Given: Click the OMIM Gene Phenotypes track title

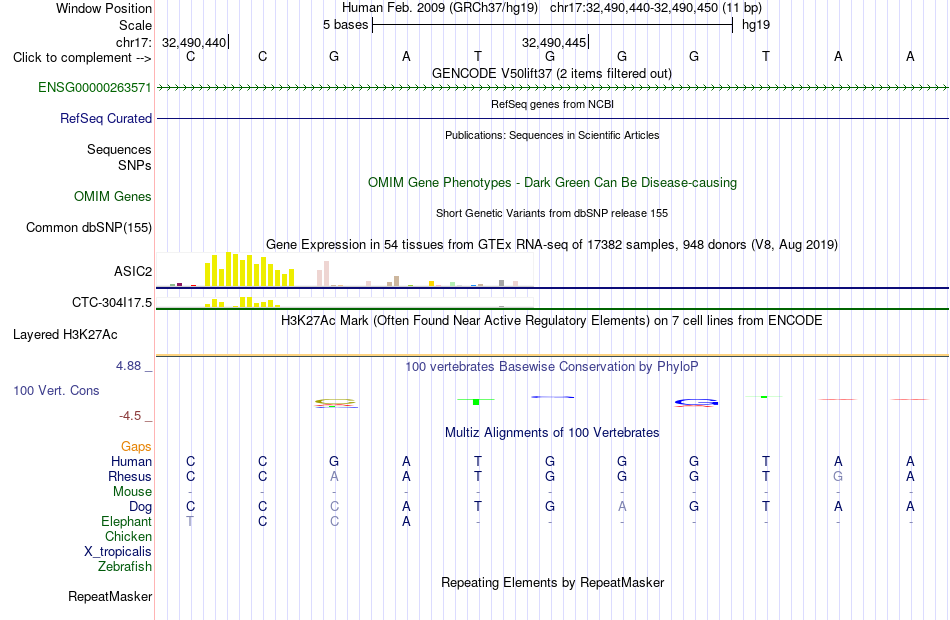Looking at the screenshot, I should pos(552,182).
